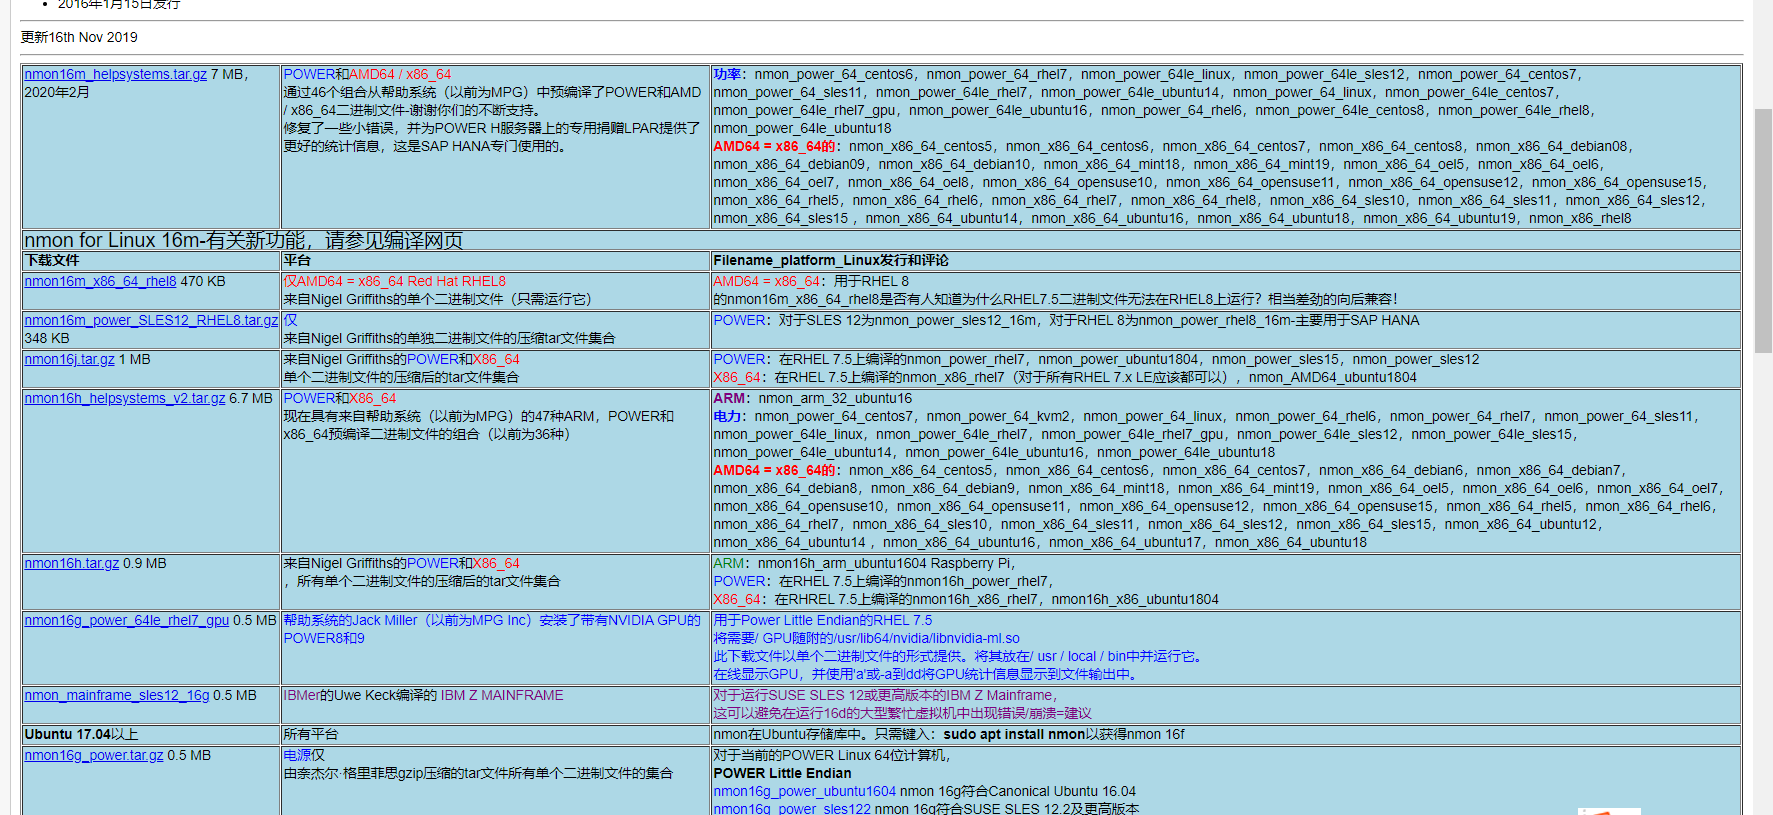Click '用于Power Little Endian的RHEL 7.5' text
The image size is (1773, 815).
[822, 620]
